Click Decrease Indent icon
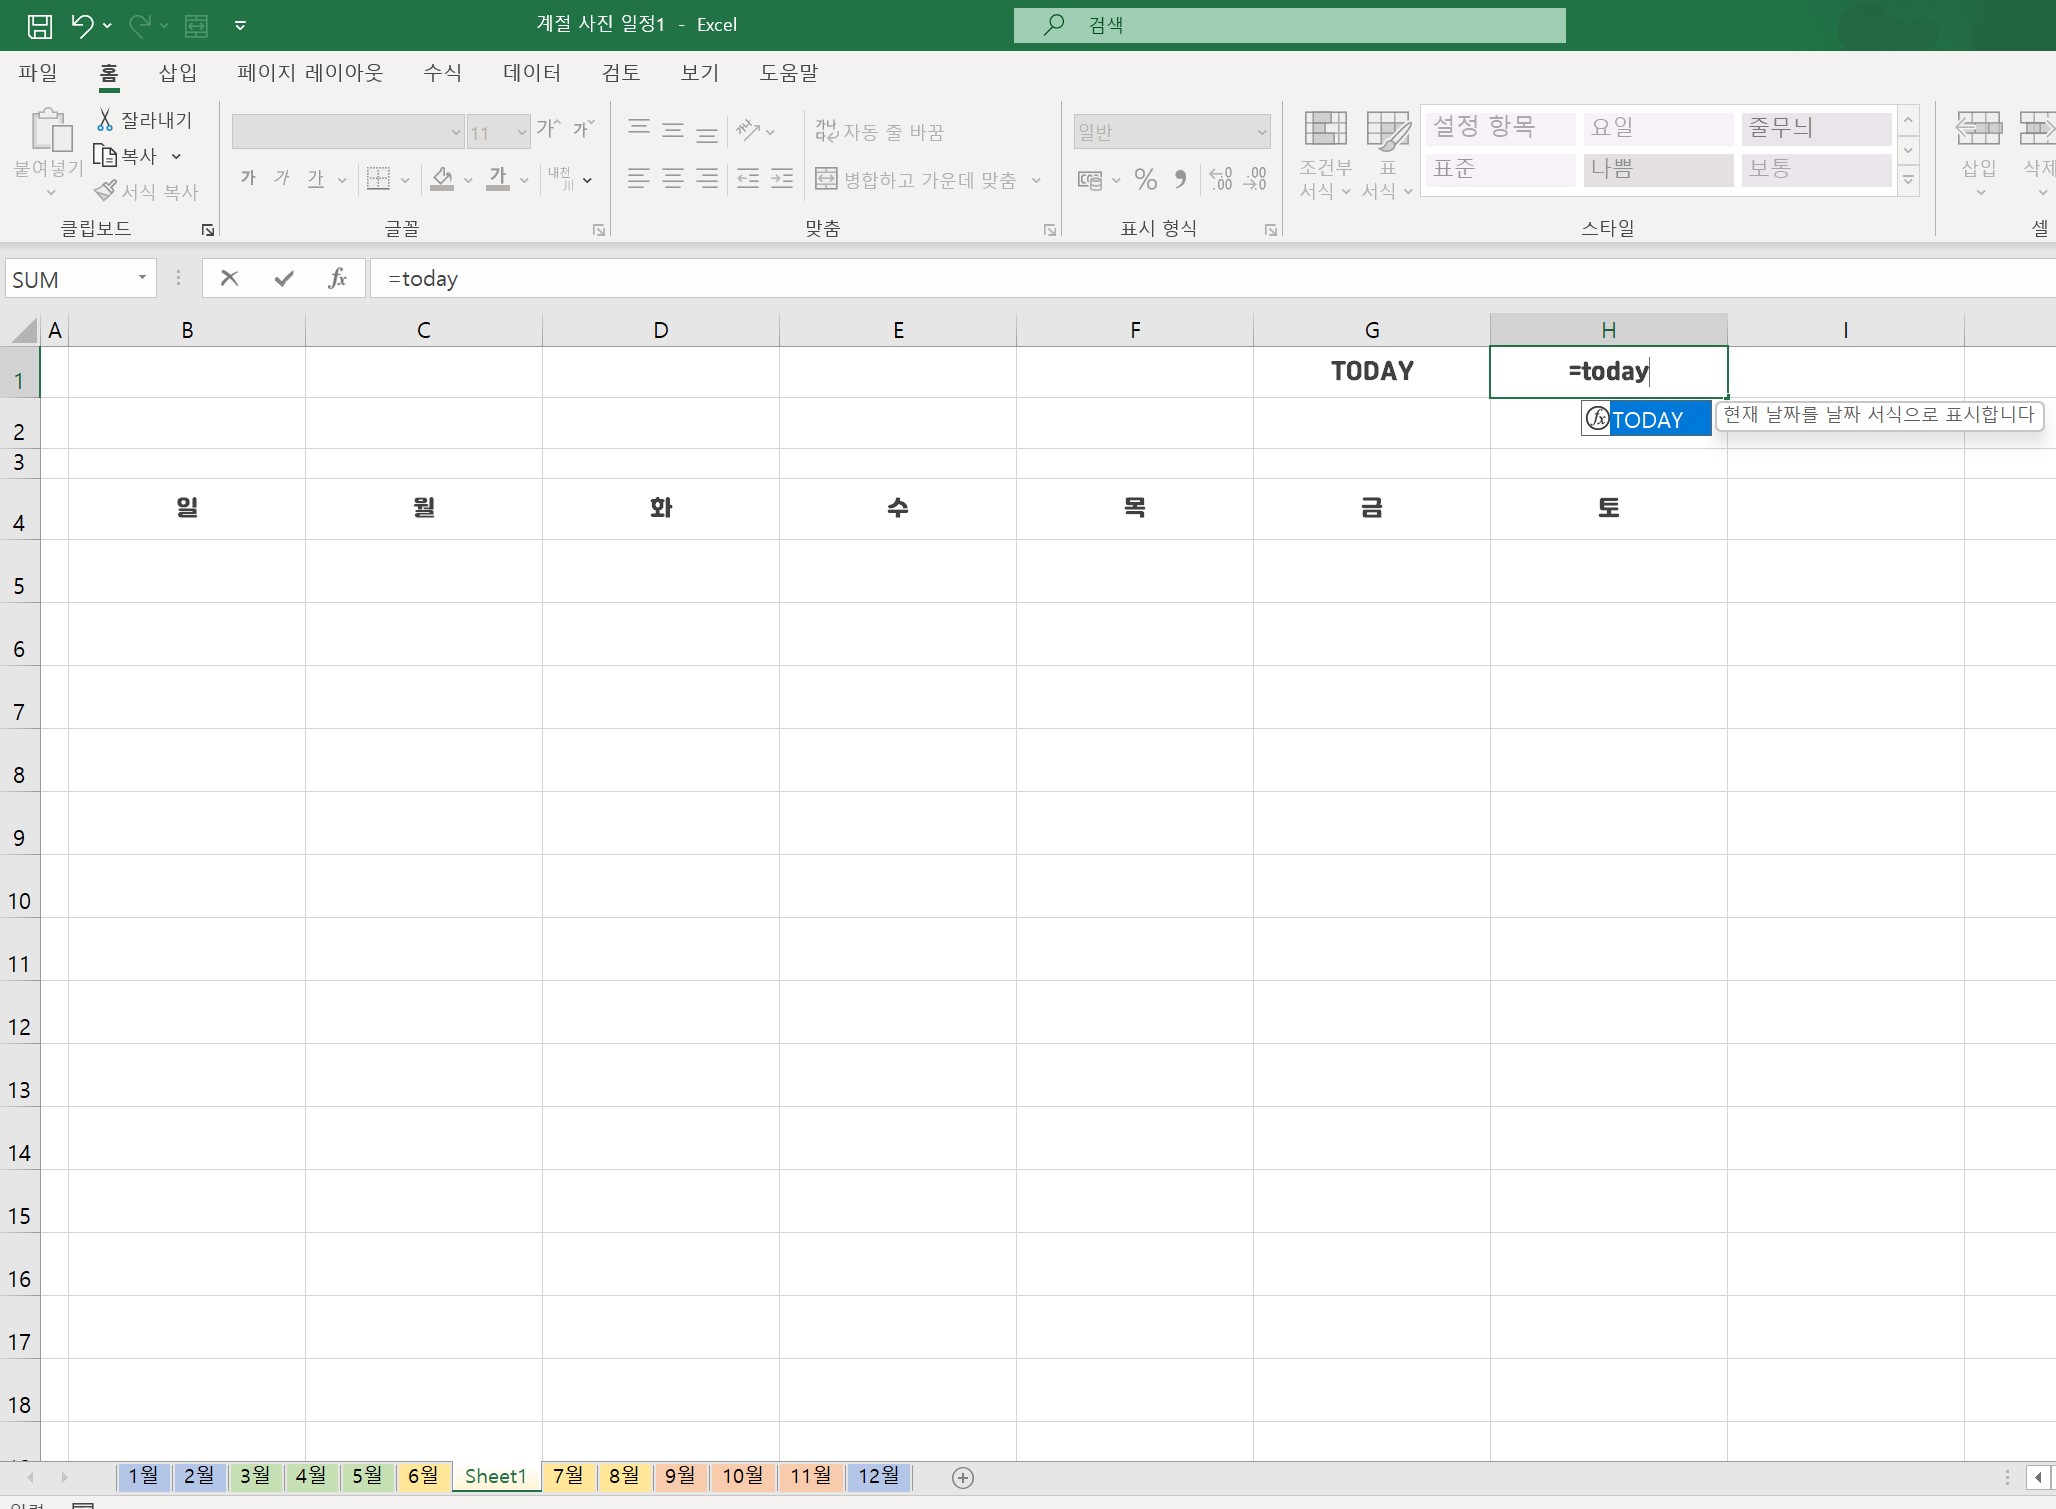This screenshot has height=1509, width=2056. [748, 179]
